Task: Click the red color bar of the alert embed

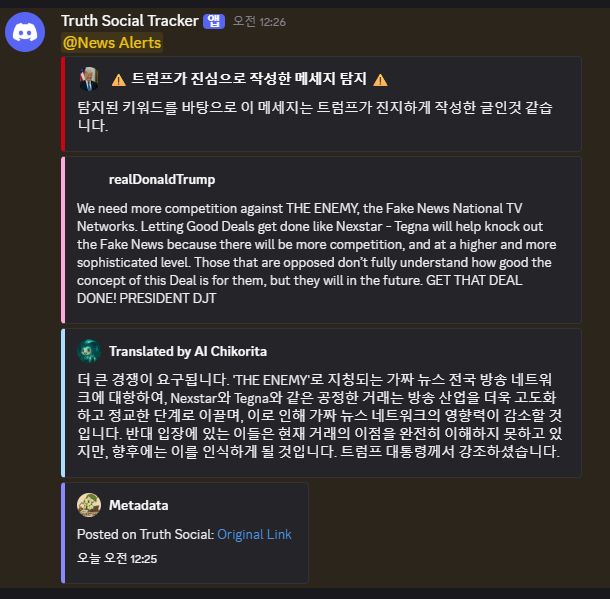Action: (63, 103)
